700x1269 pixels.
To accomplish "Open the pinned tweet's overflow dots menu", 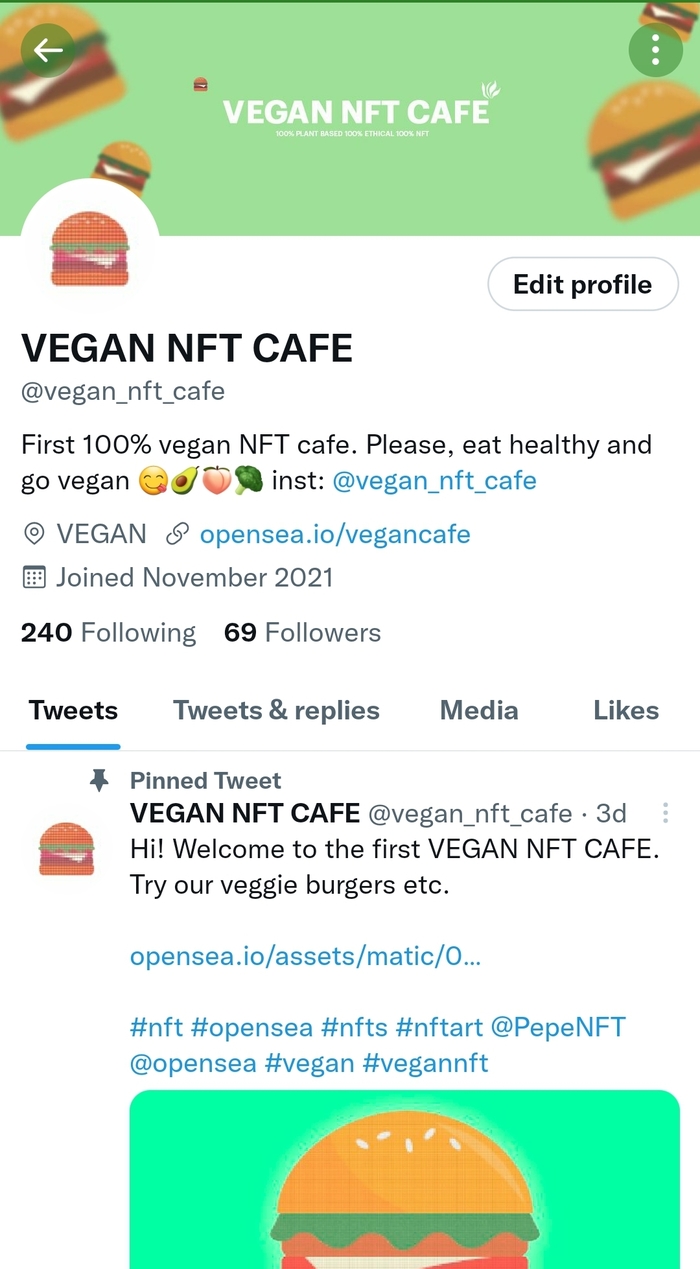I will pyautogui.click(x=666, y=812).
